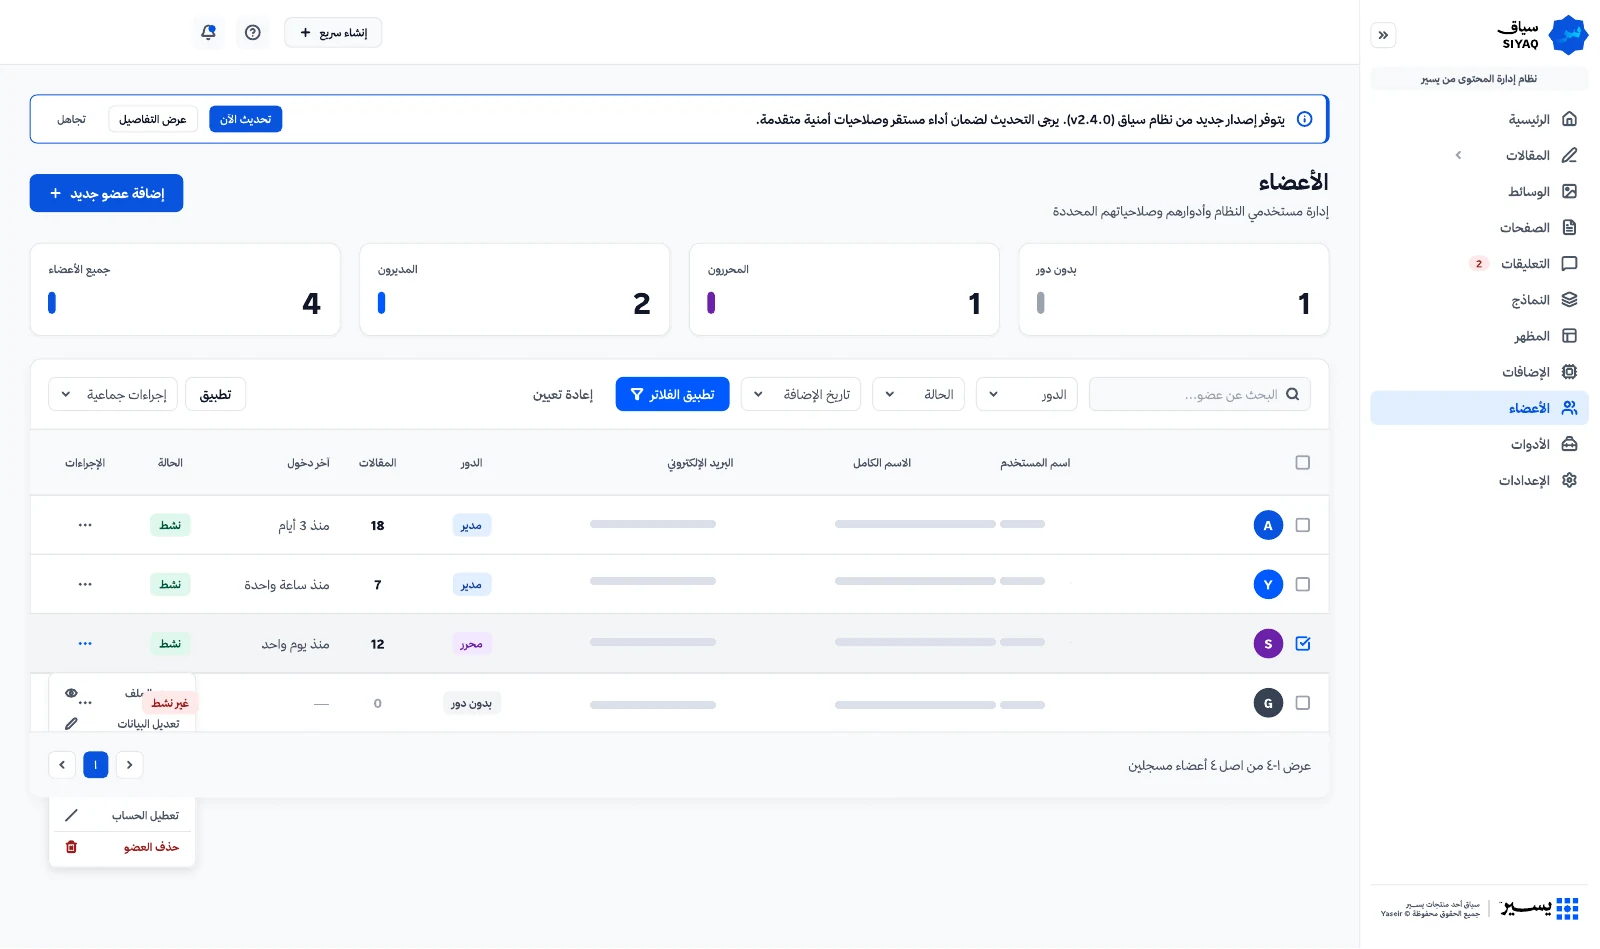The height and width of the screenshot is (949, 1600).
Task: Go to pagination page 1
Action: pos(96,765)
